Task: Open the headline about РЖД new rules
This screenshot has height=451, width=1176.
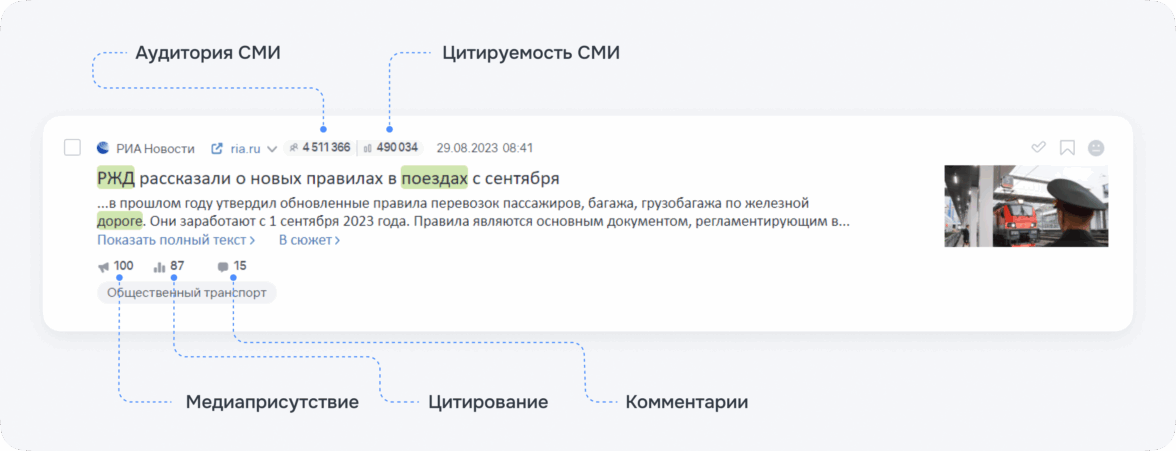Action: coord(328,178)
